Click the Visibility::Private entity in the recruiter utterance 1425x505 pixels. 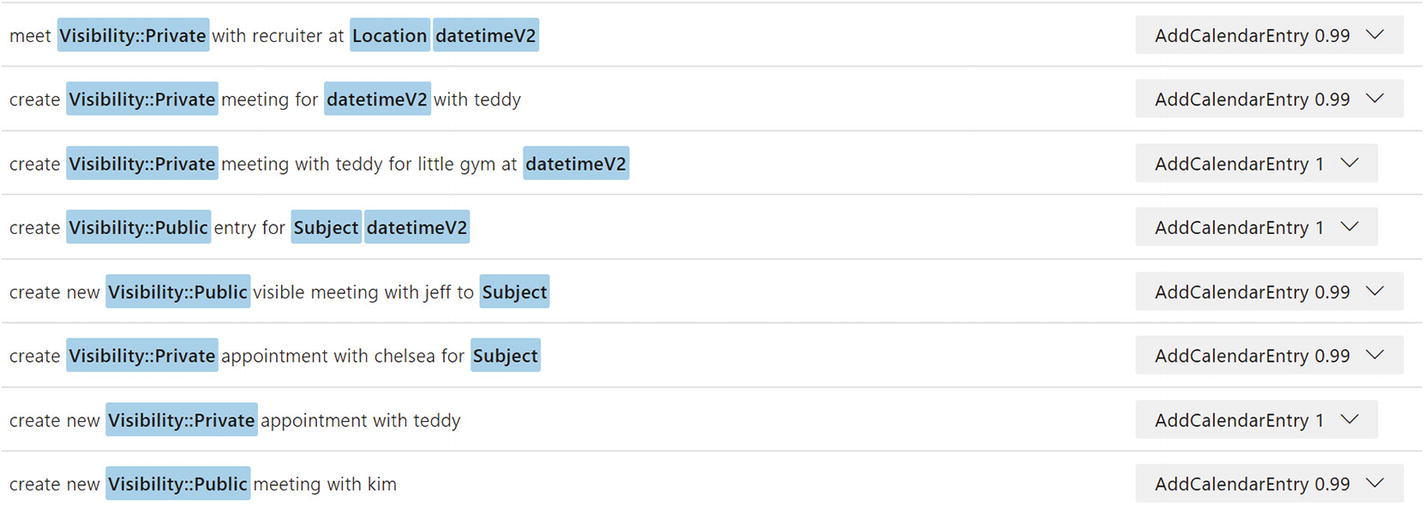(x=133, y=36)
